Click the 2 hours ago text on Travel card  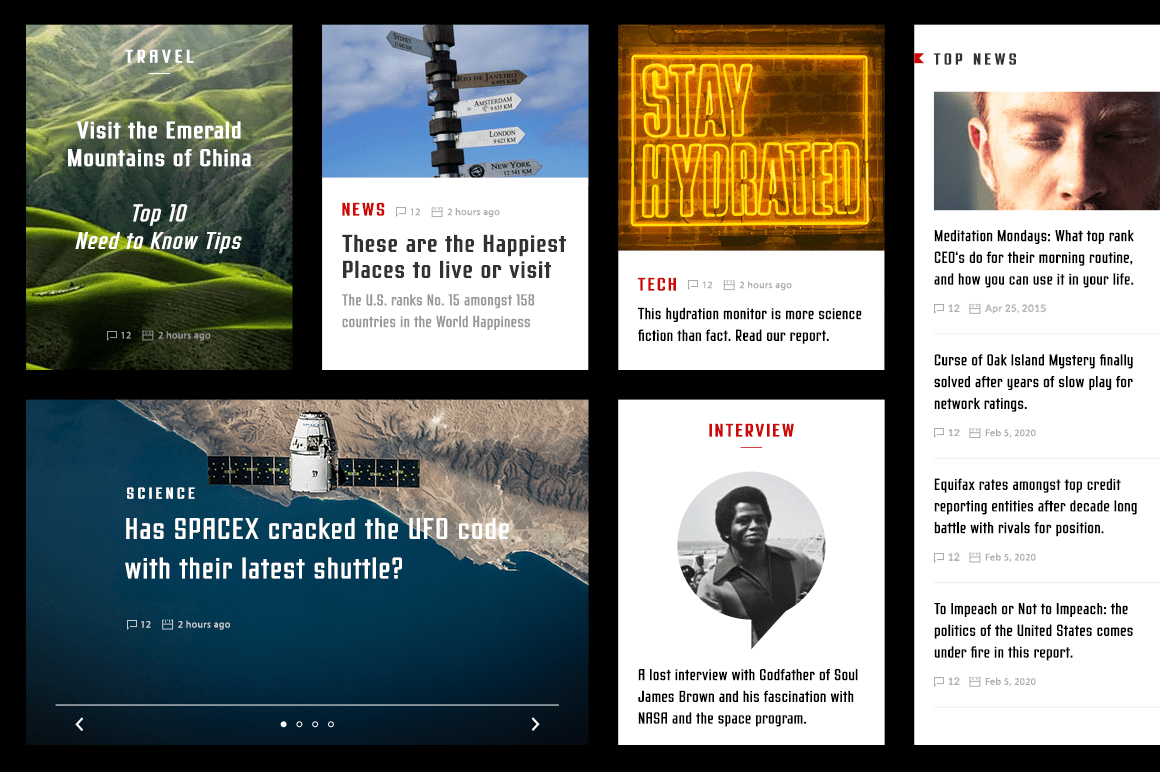click(x=184, y=335)
